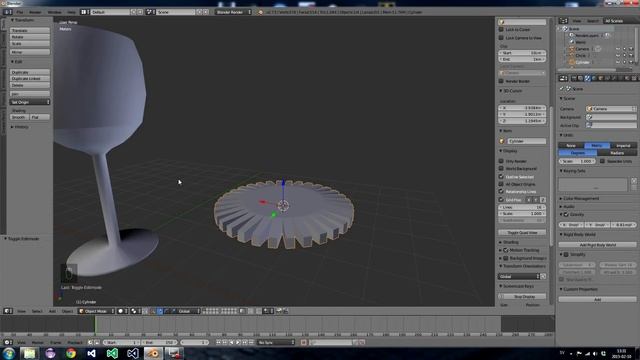Click the grid floor Lines value field
This screenshot has height=360, width=640.
(x=522, y=207)
